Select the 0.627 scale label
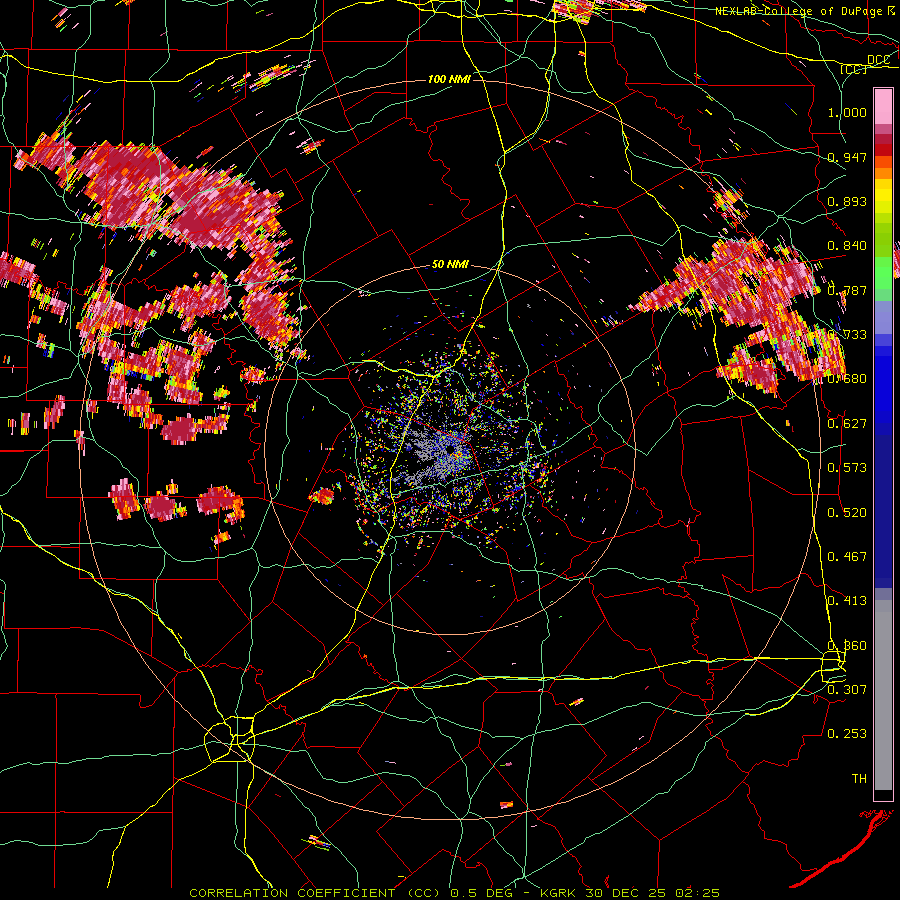This screenshot has height=900, width=900. click(x=847, y=424)
